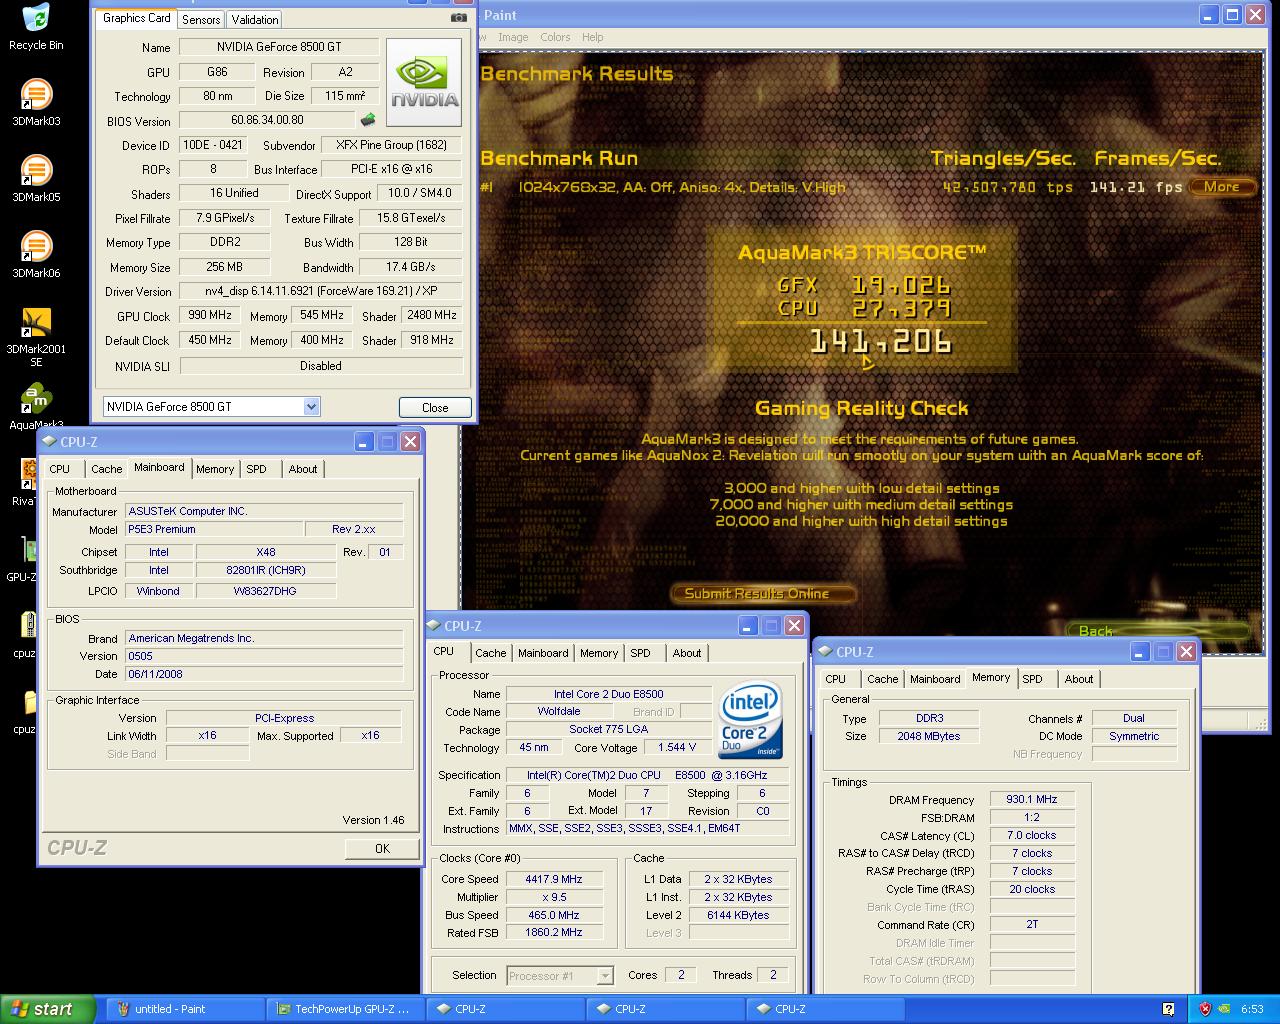Open the About tab in the Mainboard CPU-Z window
This screenshot has height=1024, width=1280.
click(303, 469)
